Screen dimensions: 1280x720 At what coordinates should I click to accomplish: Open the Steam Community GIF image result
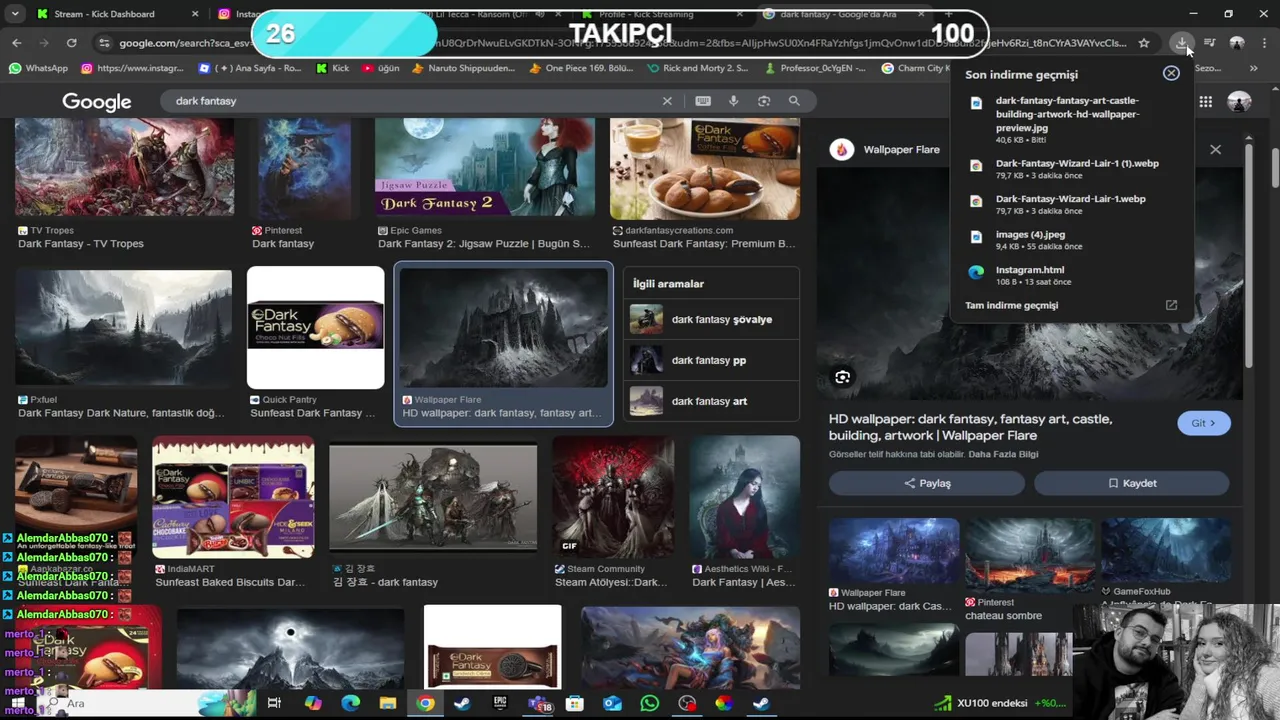click(x=613, y=496)
